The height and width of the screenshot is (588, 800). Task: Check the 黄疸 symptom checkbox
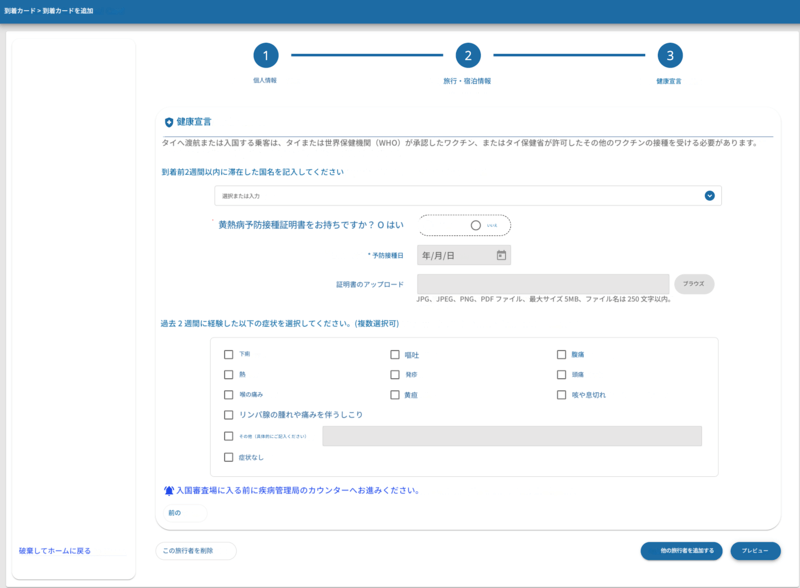[x=395, y=395]
